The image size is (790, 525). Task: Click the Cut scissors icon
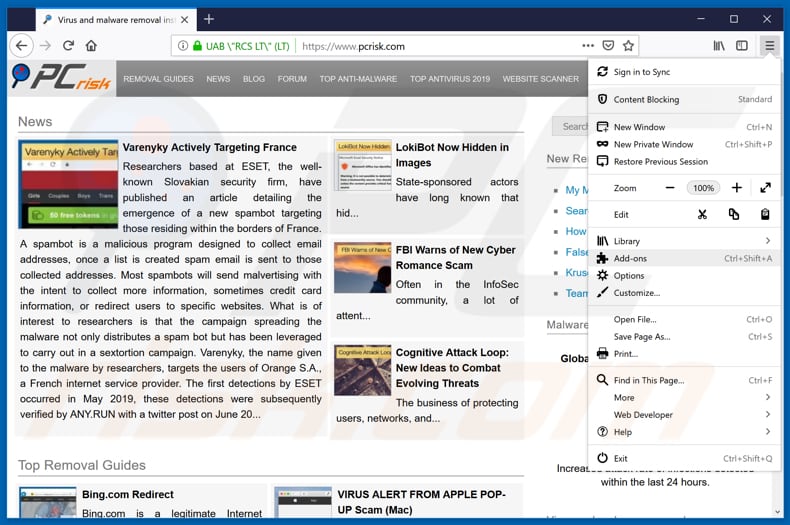tap(702, 215)
